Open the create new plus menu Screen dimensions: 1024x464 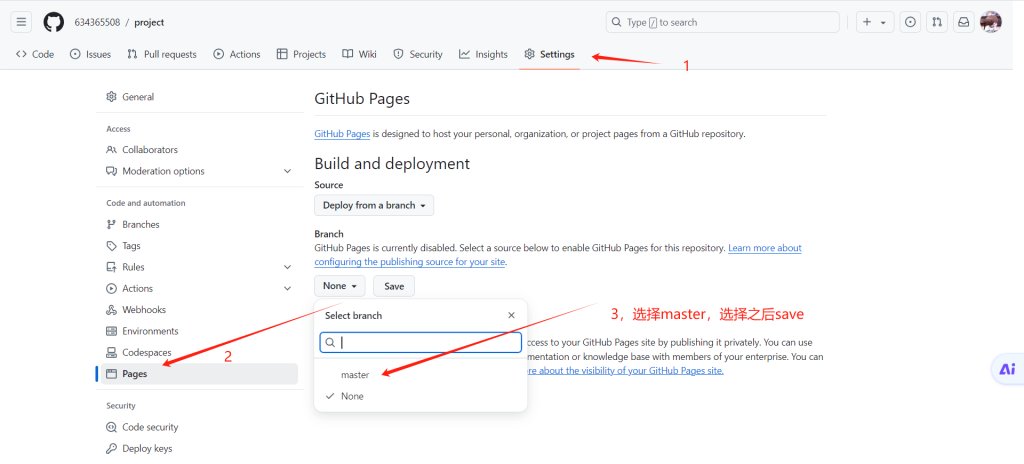[x=874, y=22]
